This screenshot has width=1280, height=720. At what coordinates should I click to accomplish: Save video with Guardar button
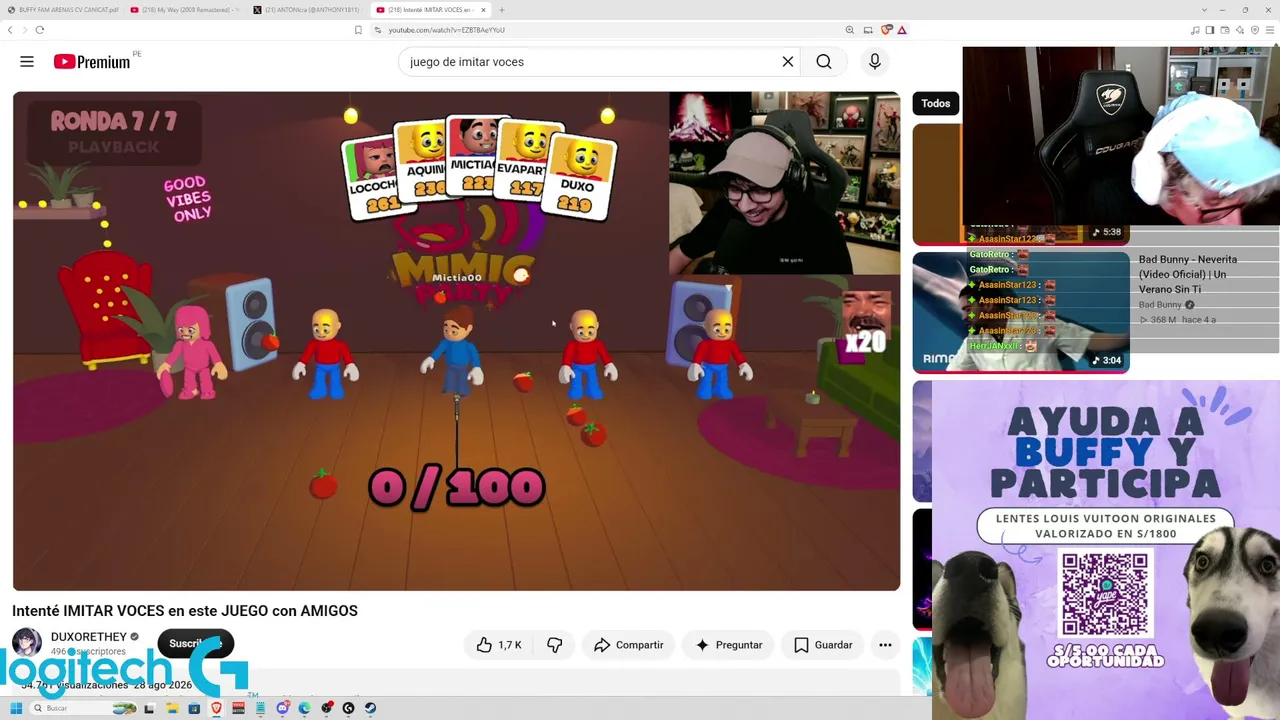tap(823, 645)
